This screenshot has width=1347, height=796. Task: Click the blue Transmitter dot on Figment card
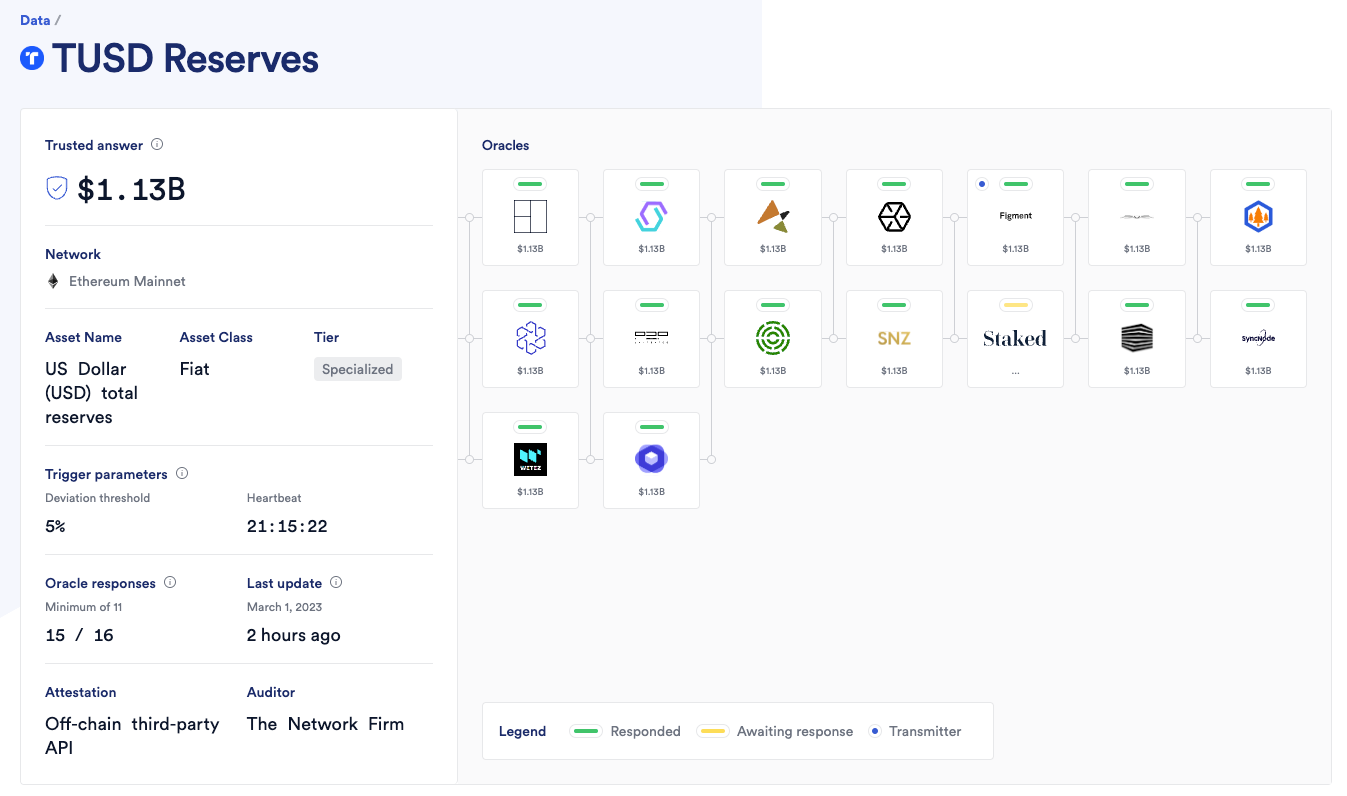(982, 184)
